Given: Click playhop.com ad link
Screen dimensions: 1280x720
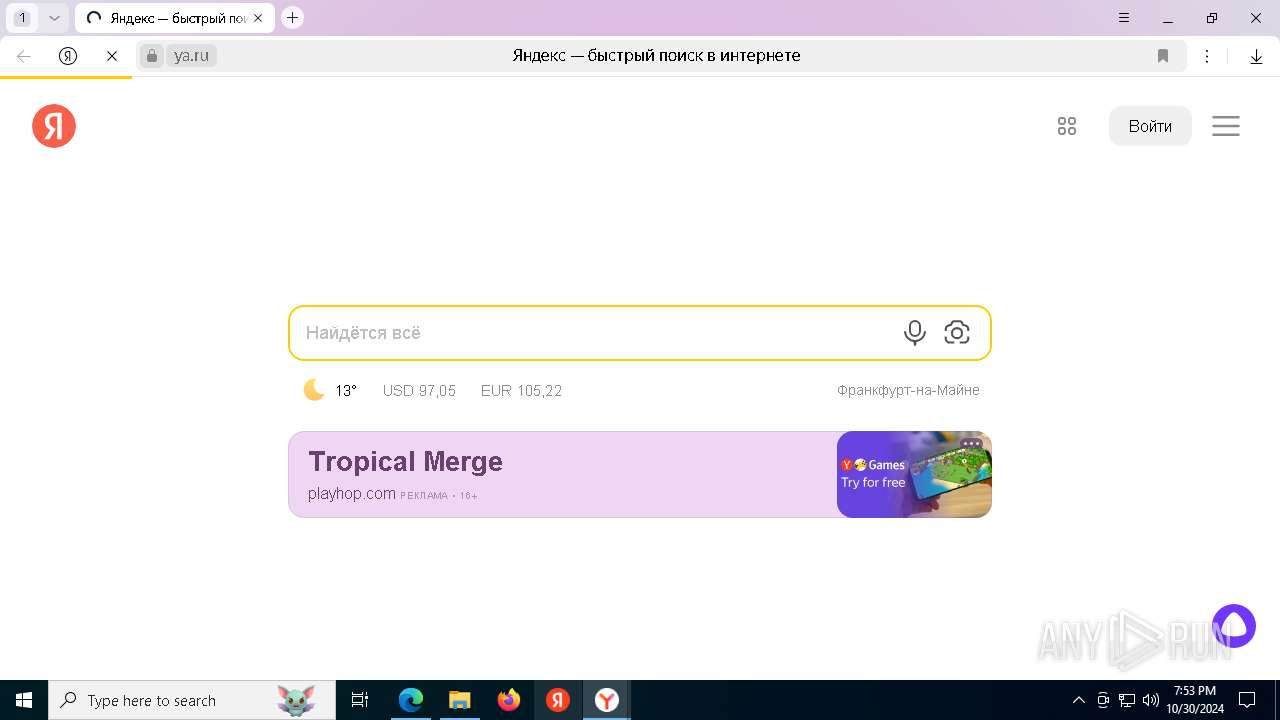Looking at the screenshot, I should pos(352,494).
